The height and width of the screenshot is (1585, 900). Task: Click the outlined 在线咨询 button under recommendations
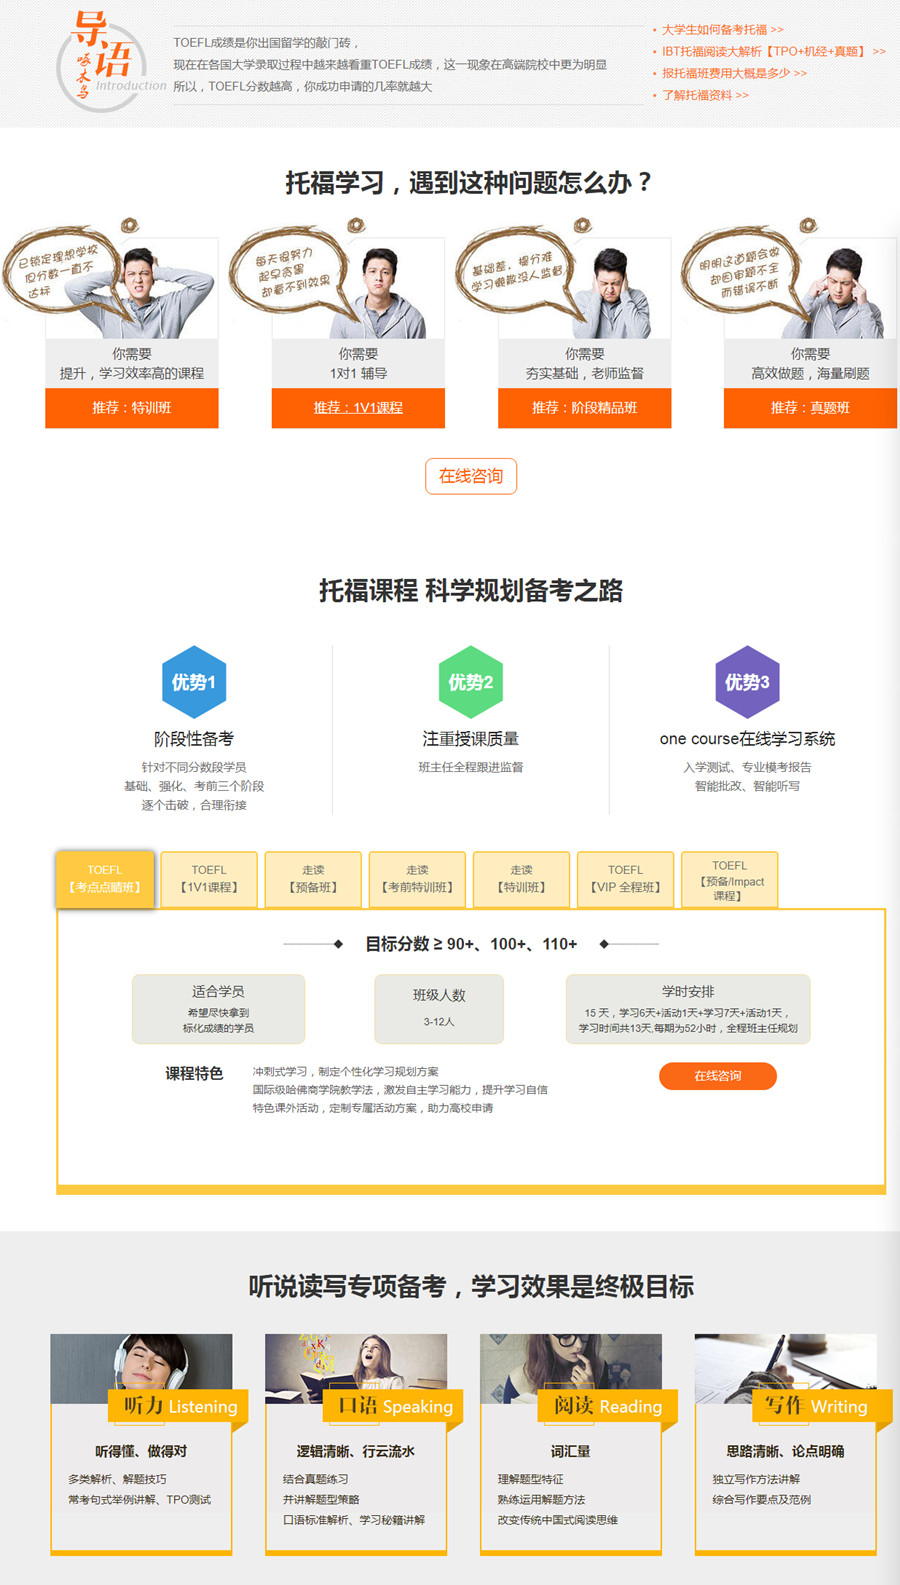pos(471,476)
